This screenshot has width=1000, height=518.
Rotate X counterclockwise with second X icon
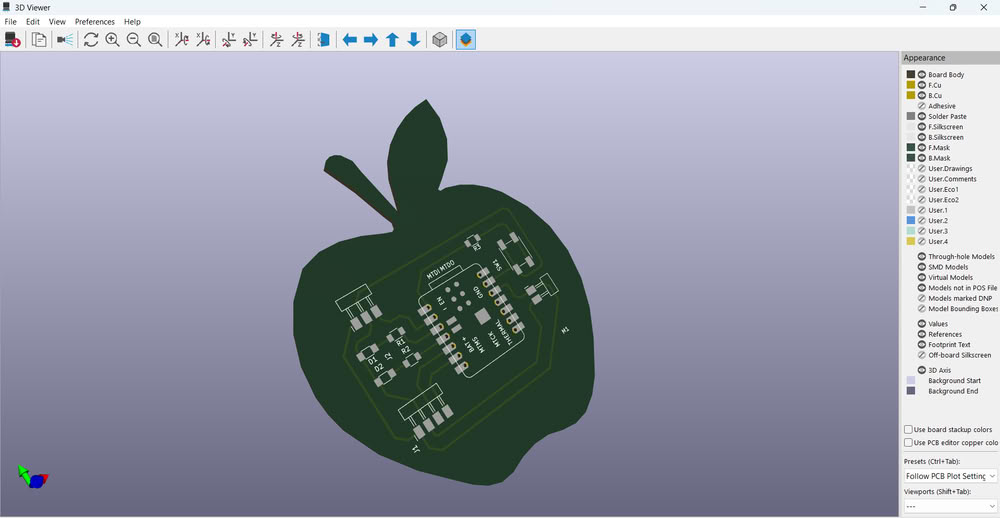203,40
